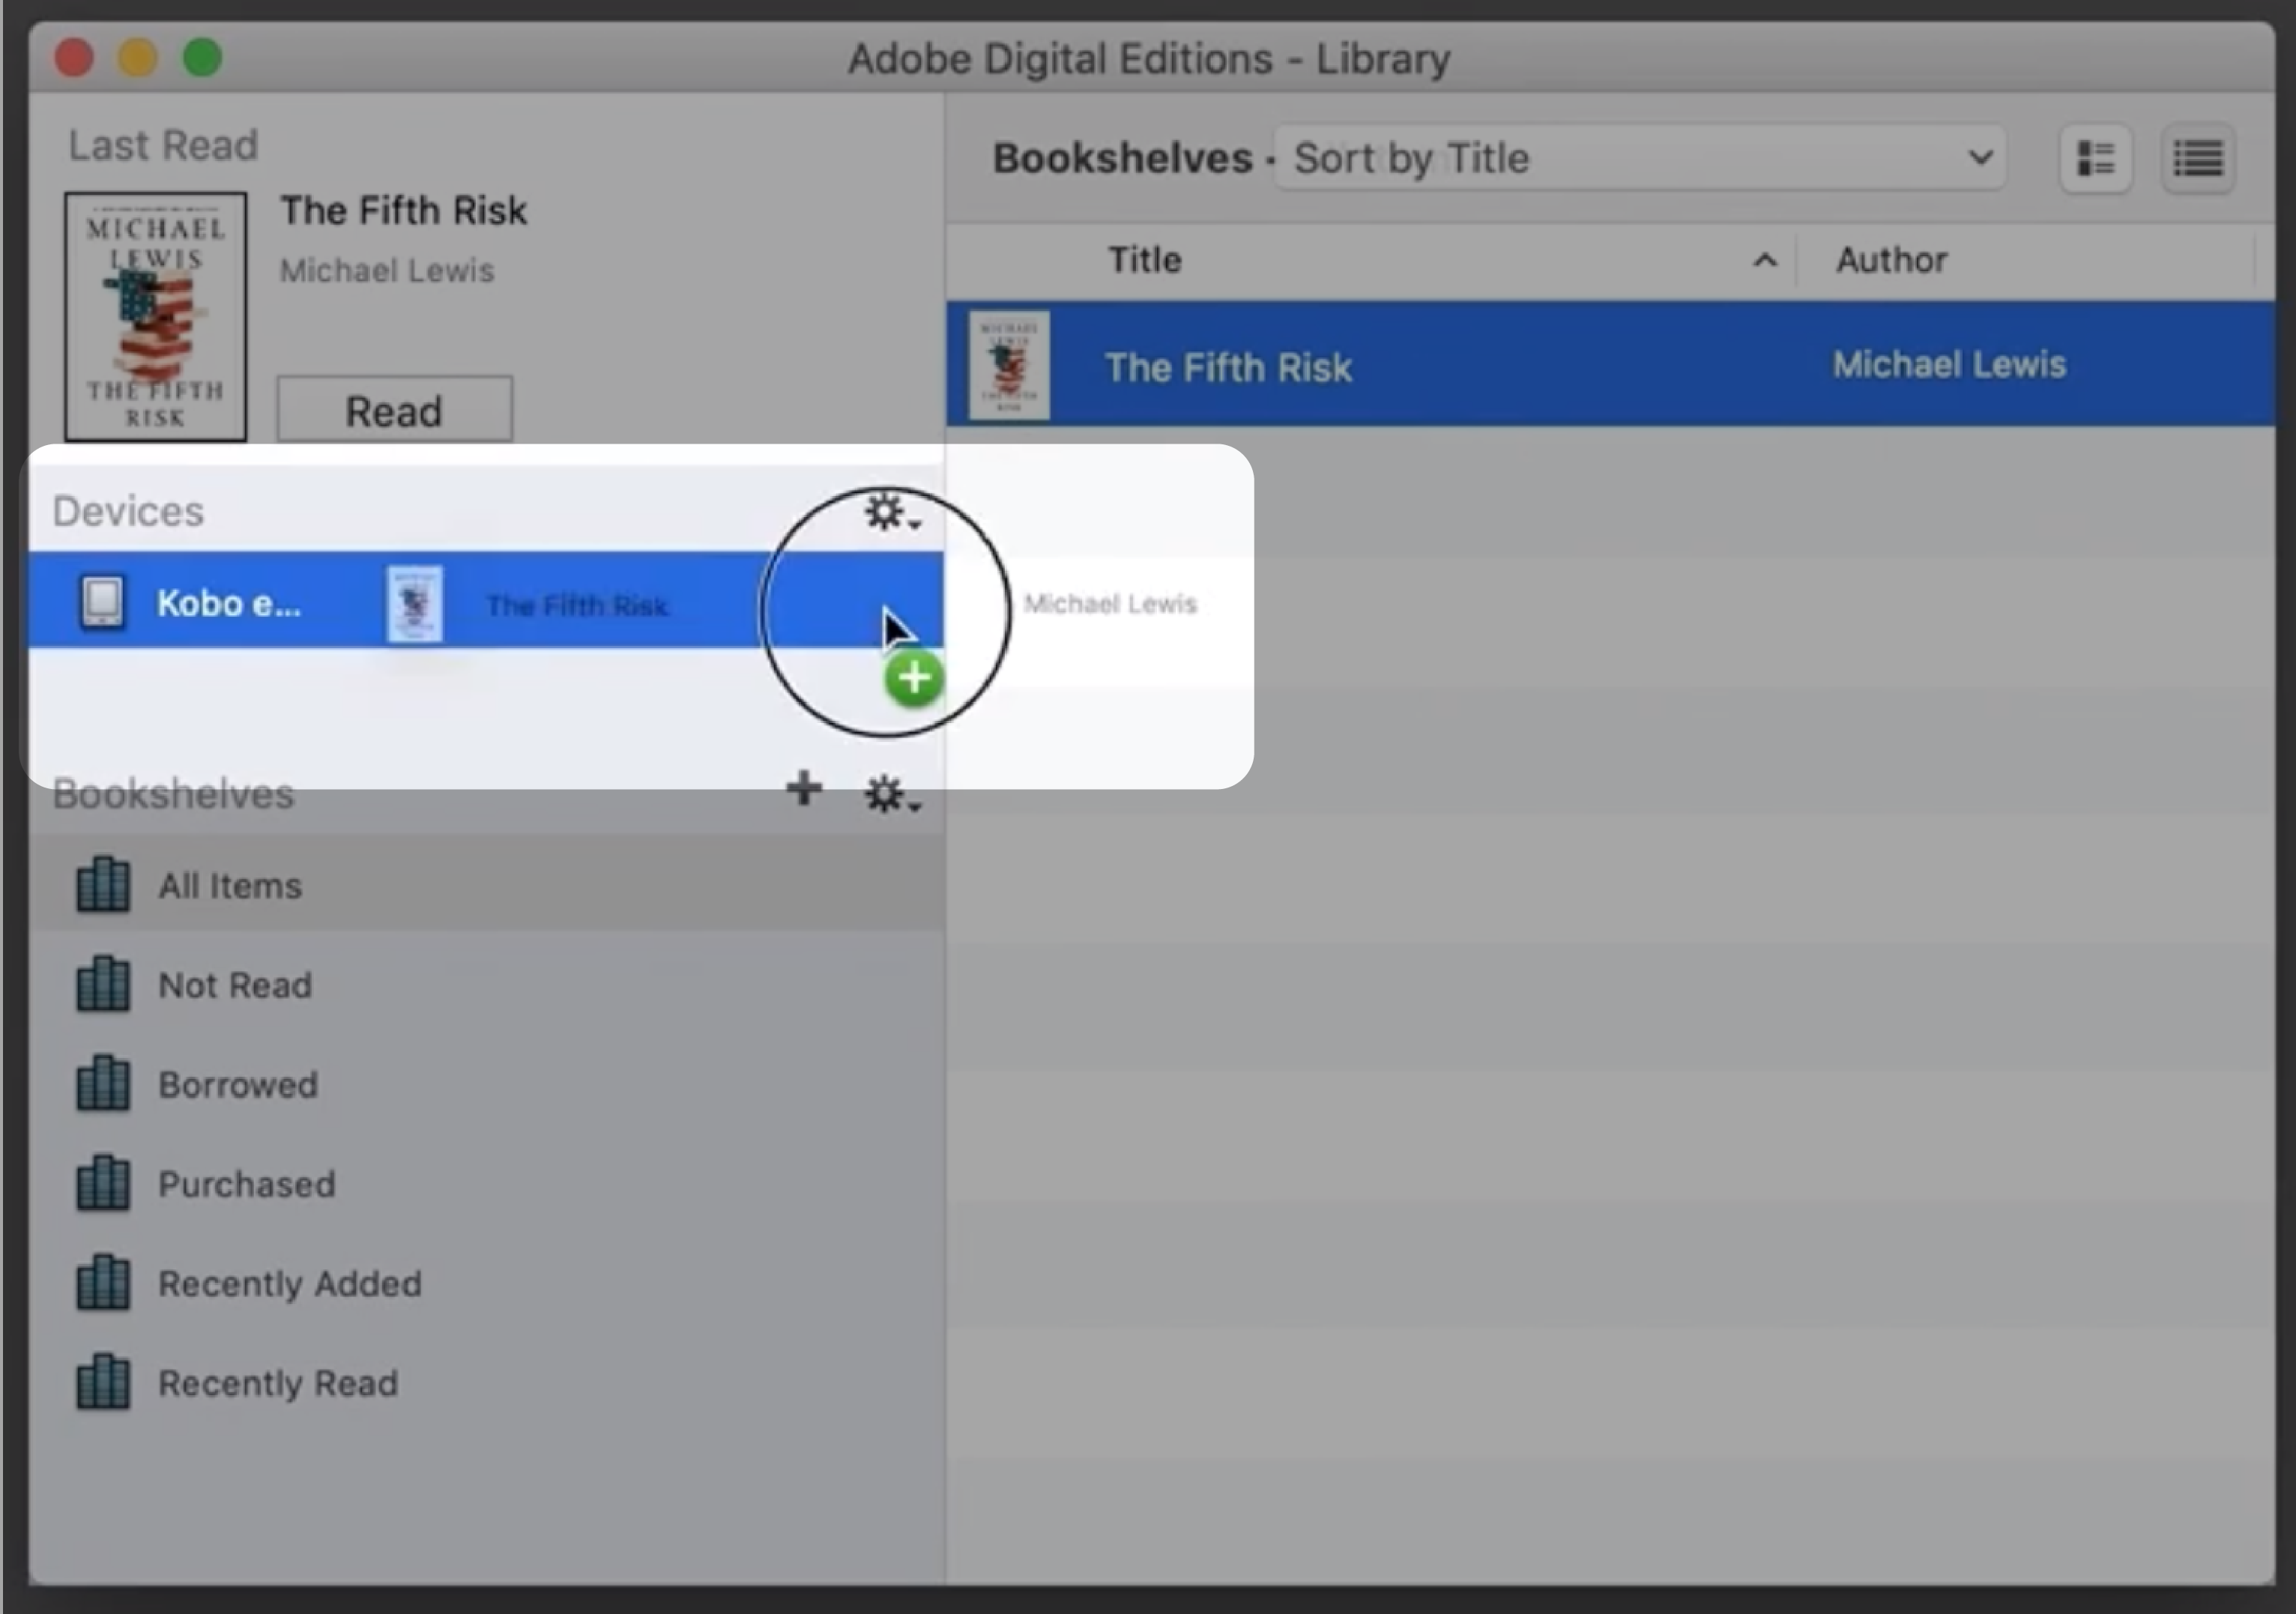This screenshot has width=2296, height=1614.
Task: Click the Recently Read bookshelf icon
Action: click(100, 1380)
